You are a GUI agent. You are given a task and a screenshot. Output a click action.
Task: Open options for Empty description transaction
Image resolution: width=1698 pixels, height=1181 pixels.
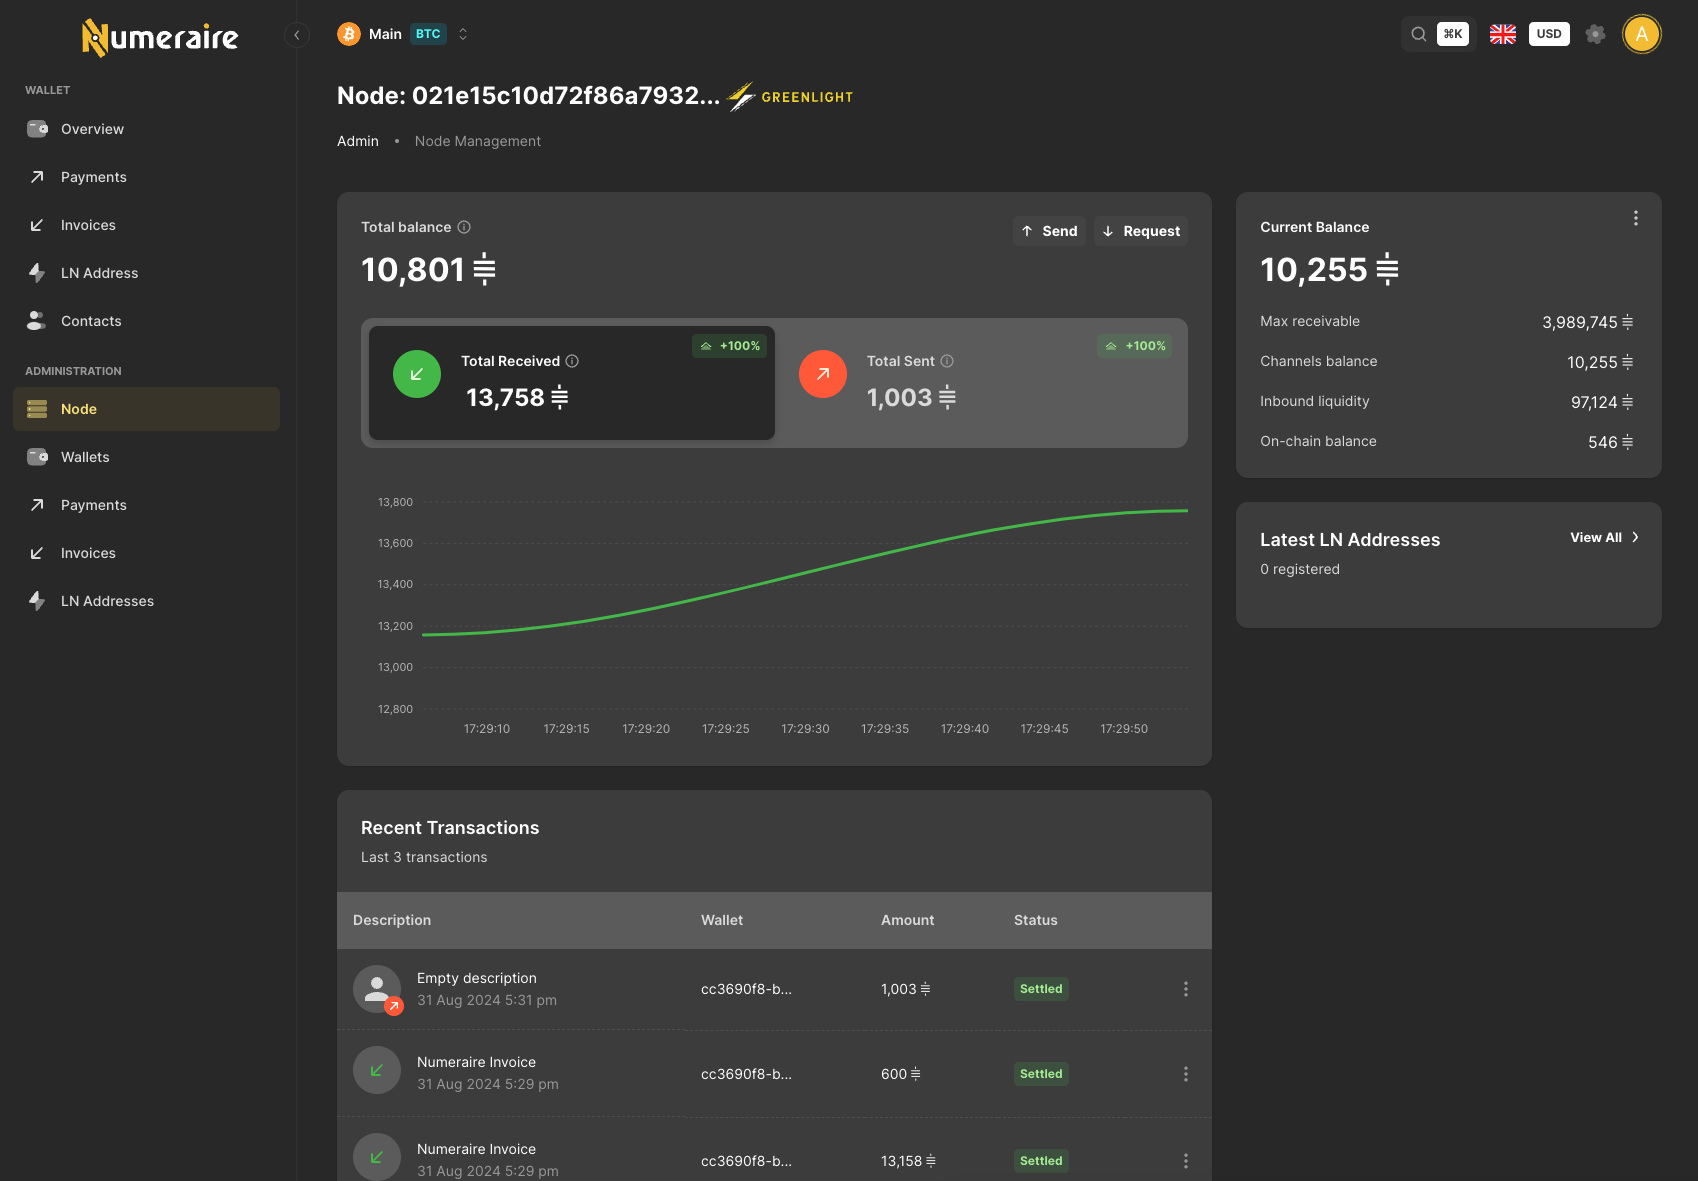point(1186,989)
